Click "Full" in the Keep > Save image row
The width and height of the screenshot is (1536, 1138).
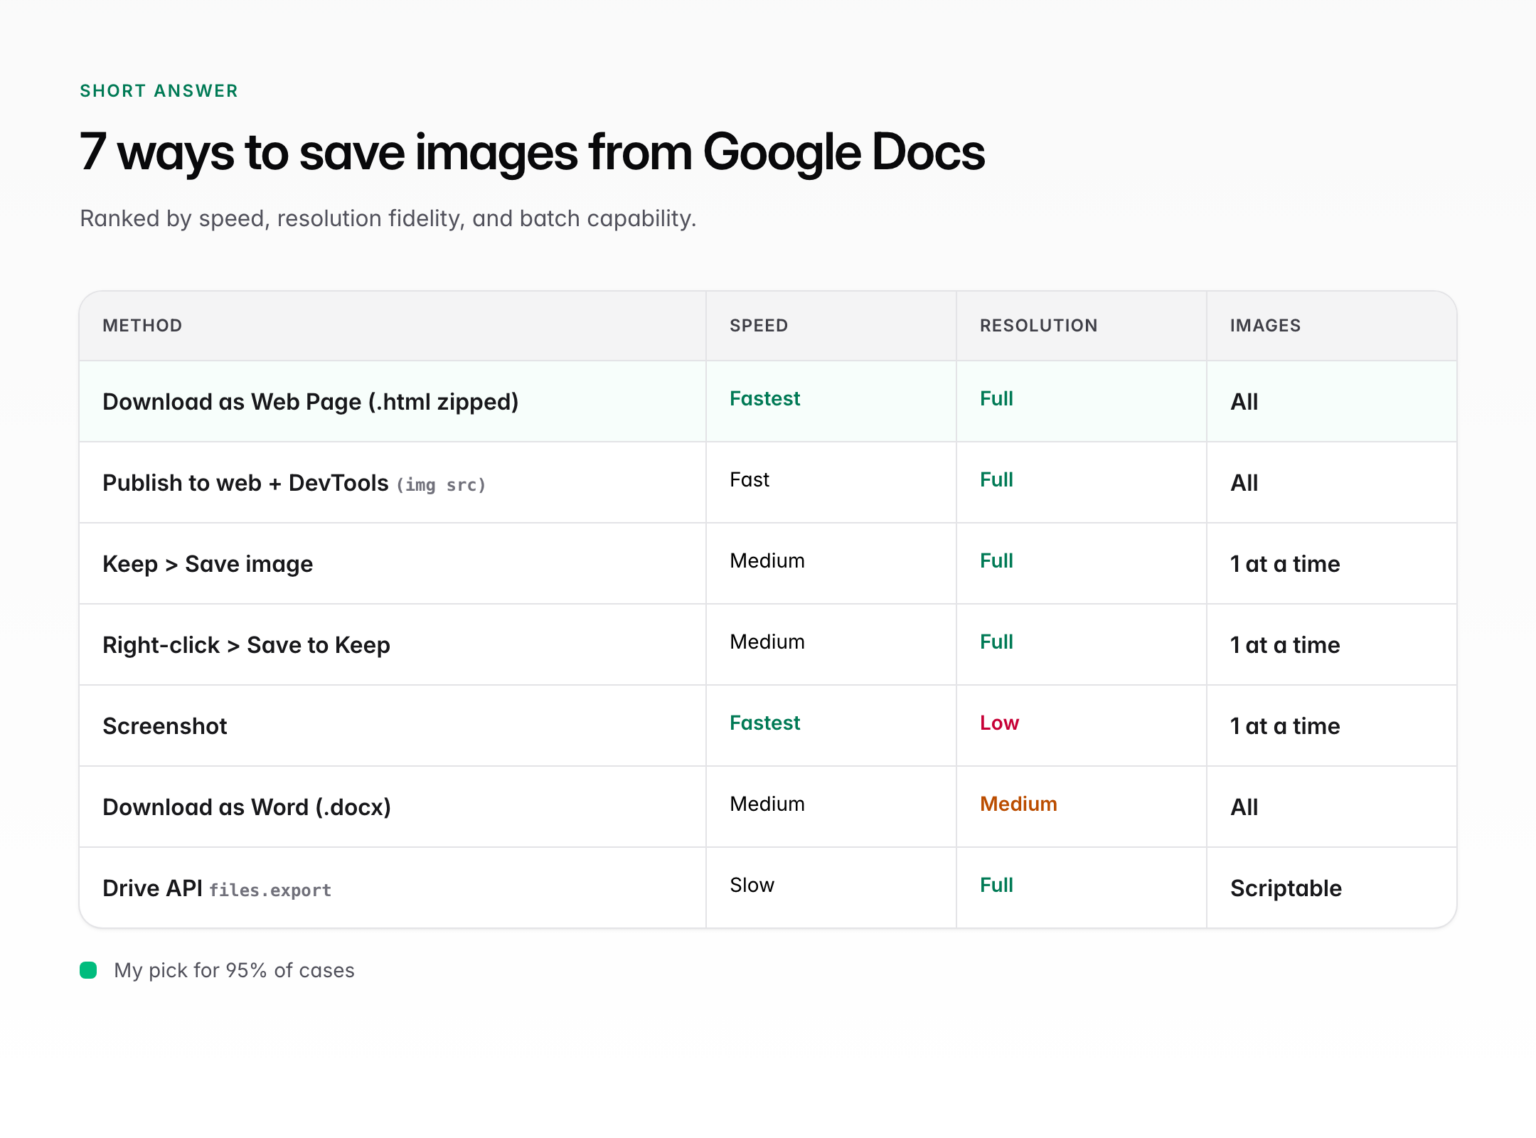coord(997,561)
